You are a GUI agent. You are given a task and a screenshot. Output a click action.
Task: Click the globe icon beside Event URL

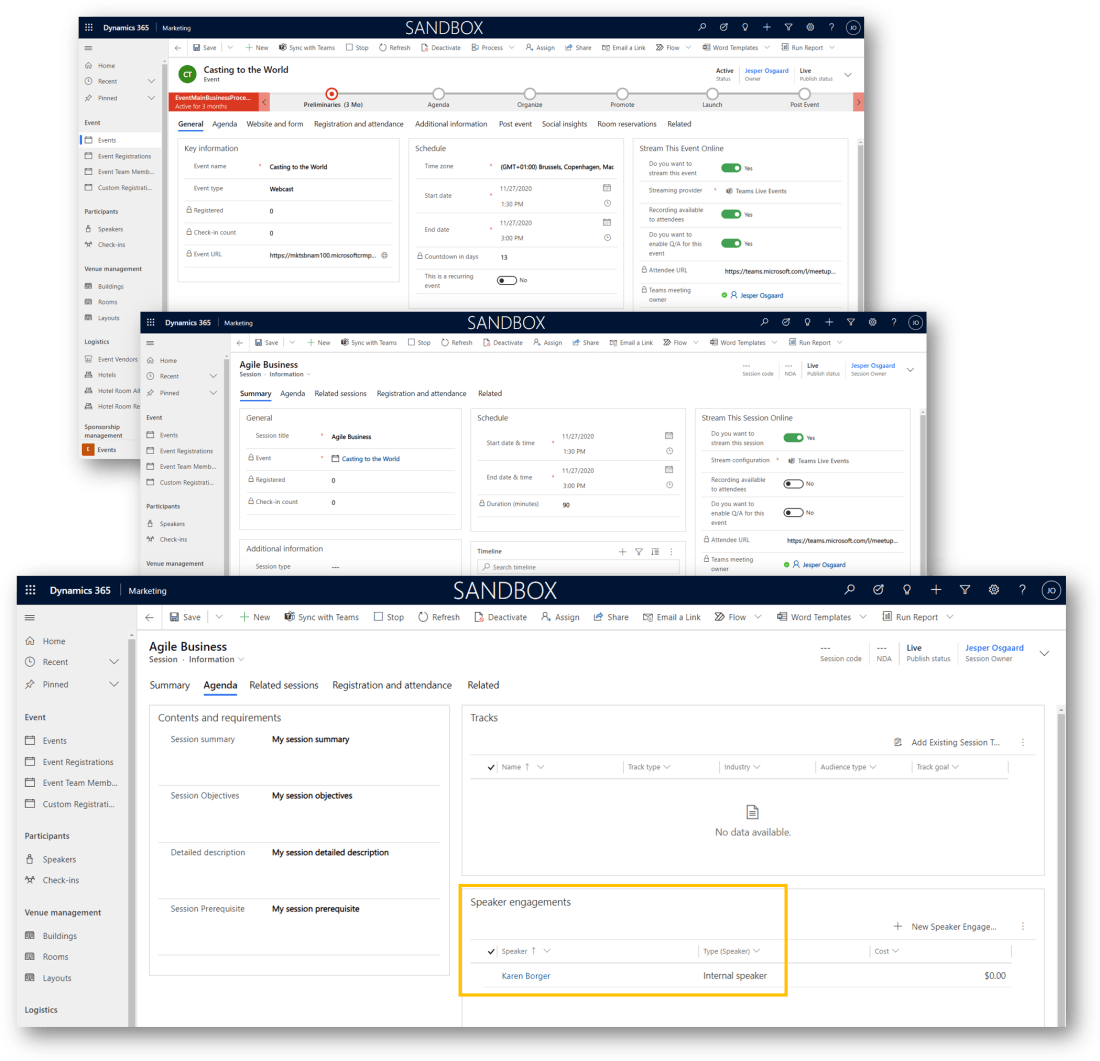coord(385,255)
